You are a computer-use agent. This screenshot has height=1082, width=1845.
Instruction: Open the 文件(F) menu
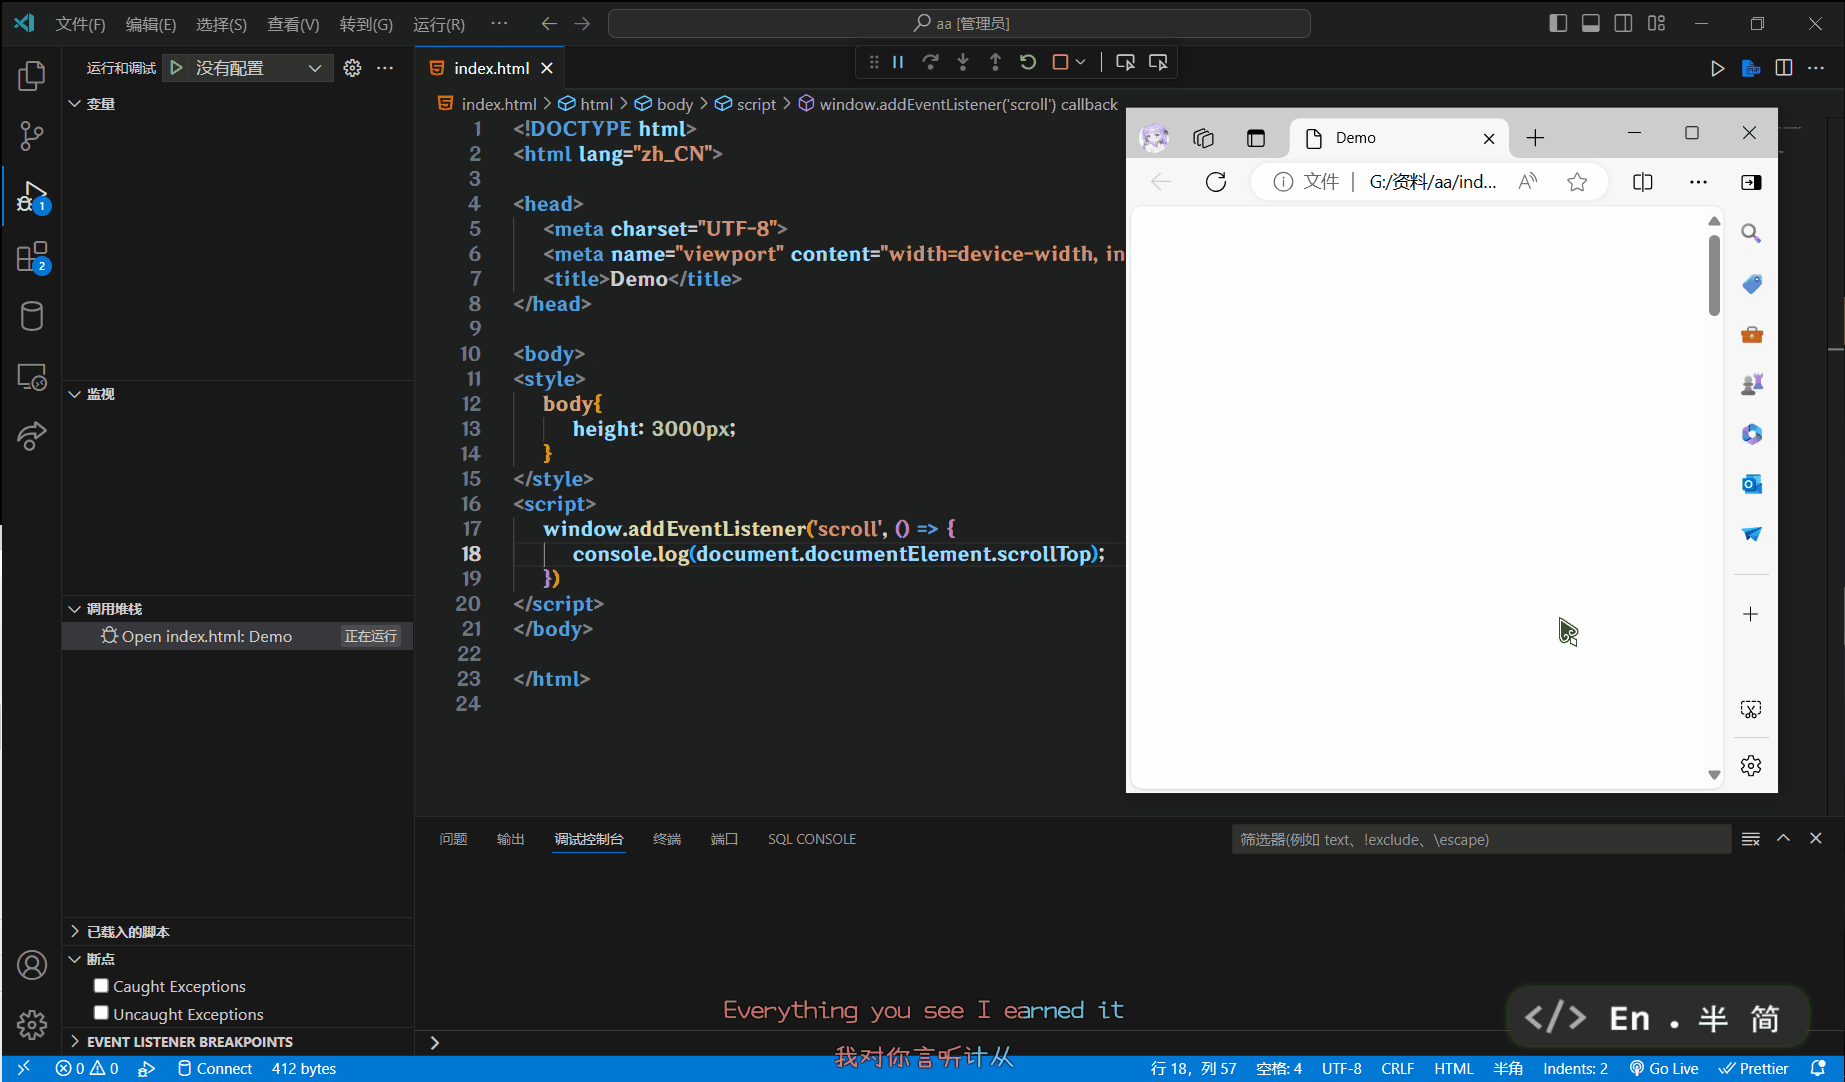[x=80, y=24]
